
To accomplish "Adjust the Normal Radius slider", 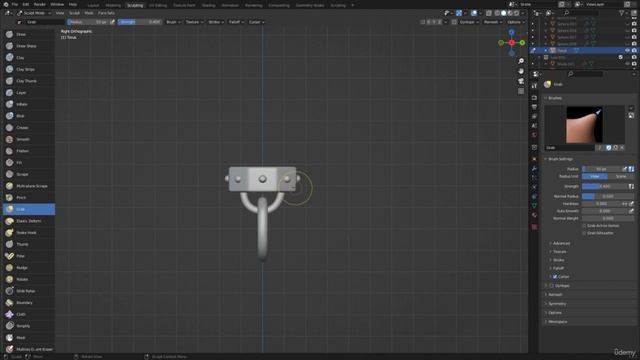I will click(608, 196).
